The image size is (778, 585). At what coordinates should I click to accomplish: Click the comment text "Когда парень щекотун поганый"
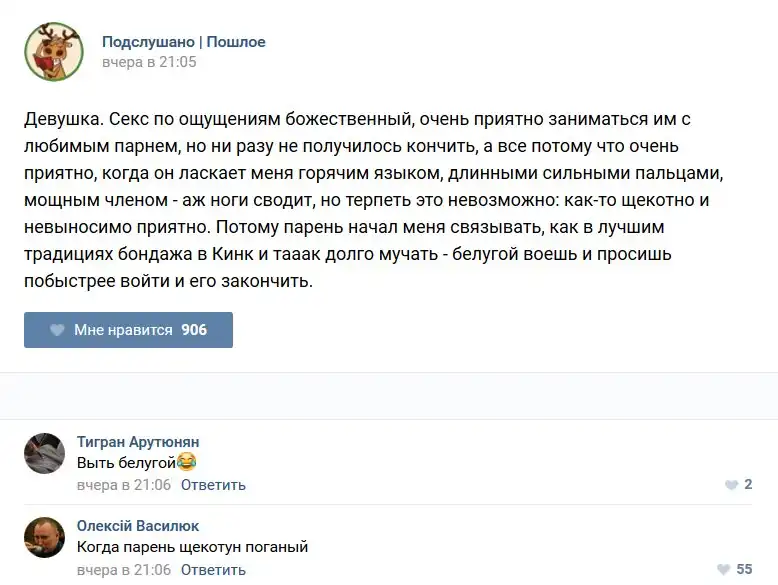click(x=192, y=547)
